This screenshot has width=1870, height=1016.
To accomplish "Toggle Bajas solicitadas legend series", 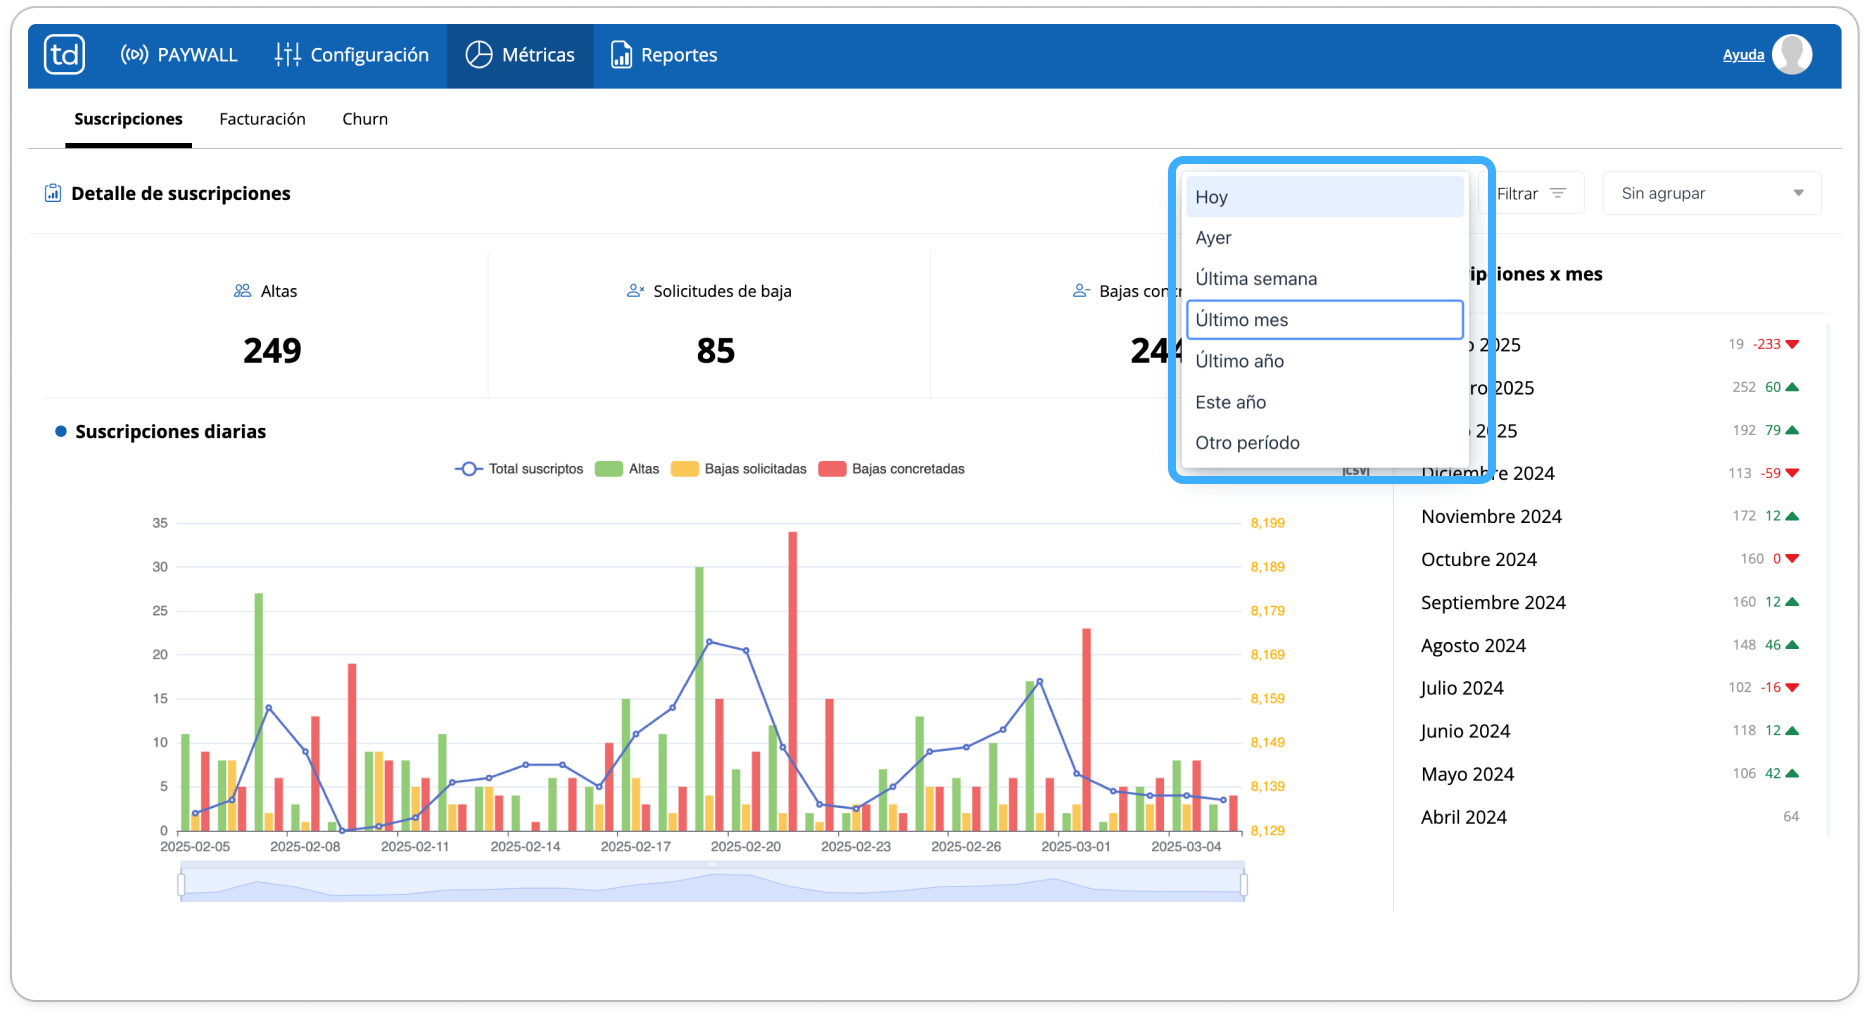I will 739,469.
